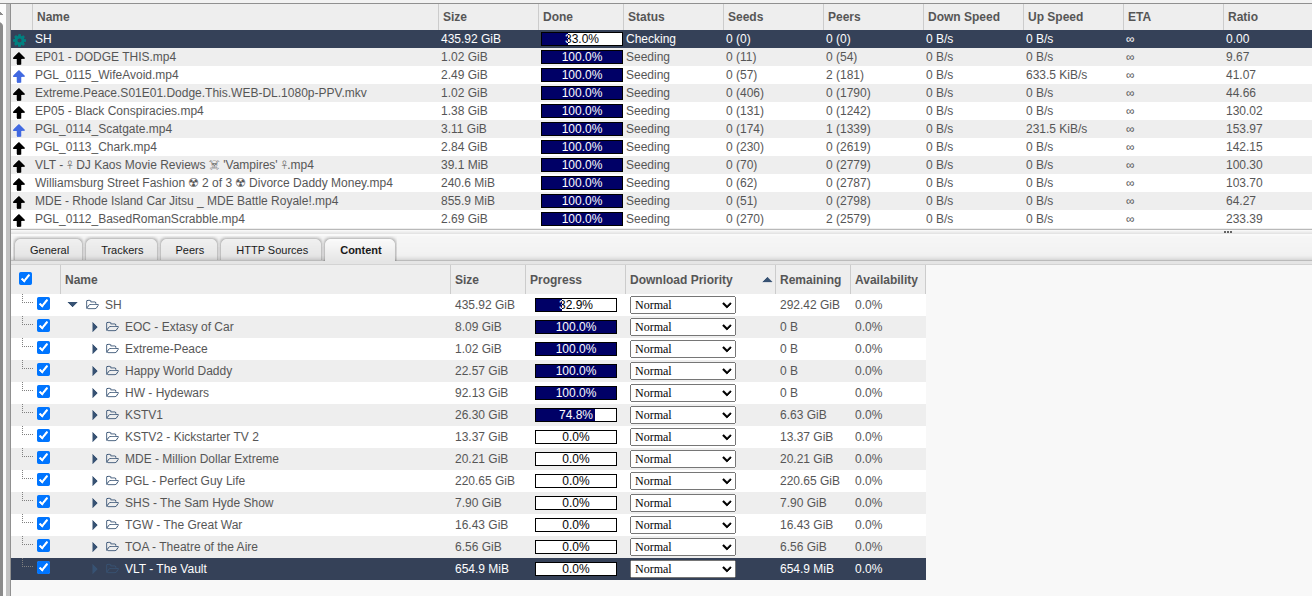Click the folder icon for MDE - Million Dollar Extreme
This screenshot has height=596, width=1312.
click(x=112, y=459)
